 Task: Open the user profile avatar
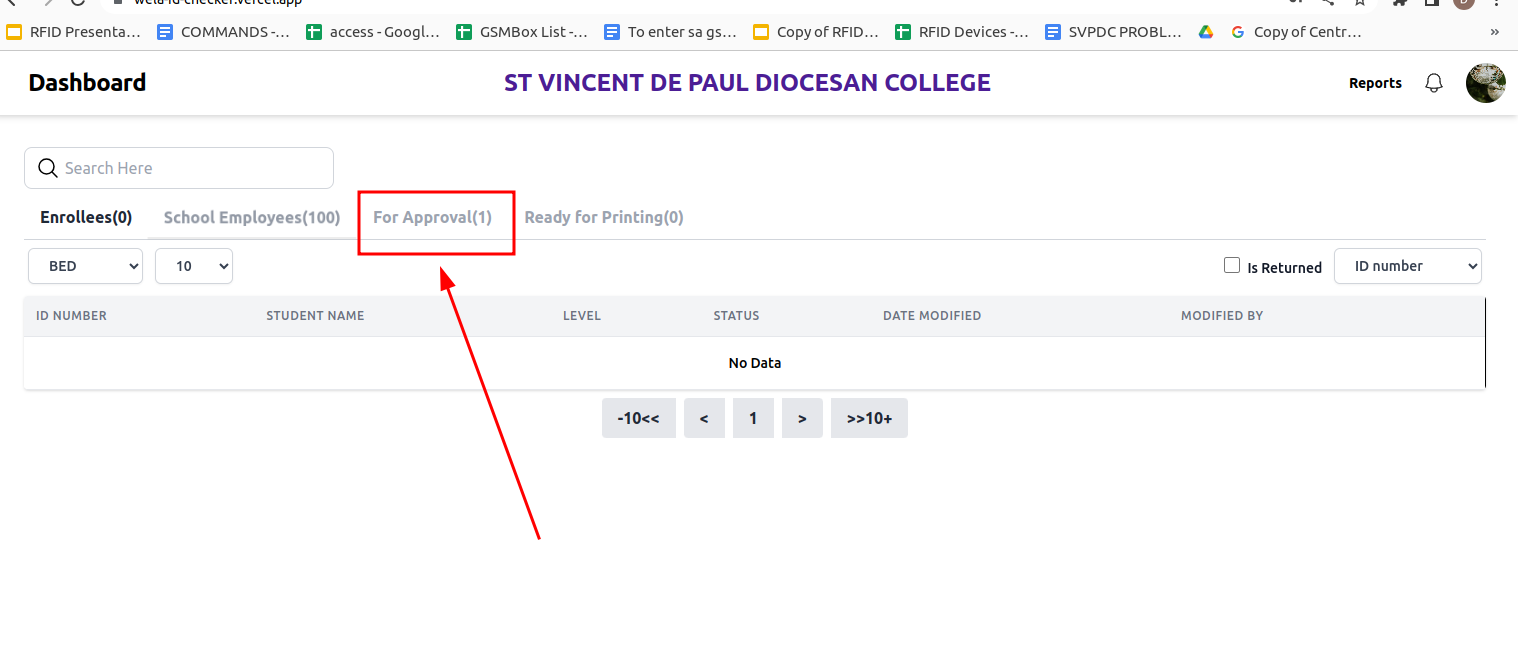click(1486, 83)
